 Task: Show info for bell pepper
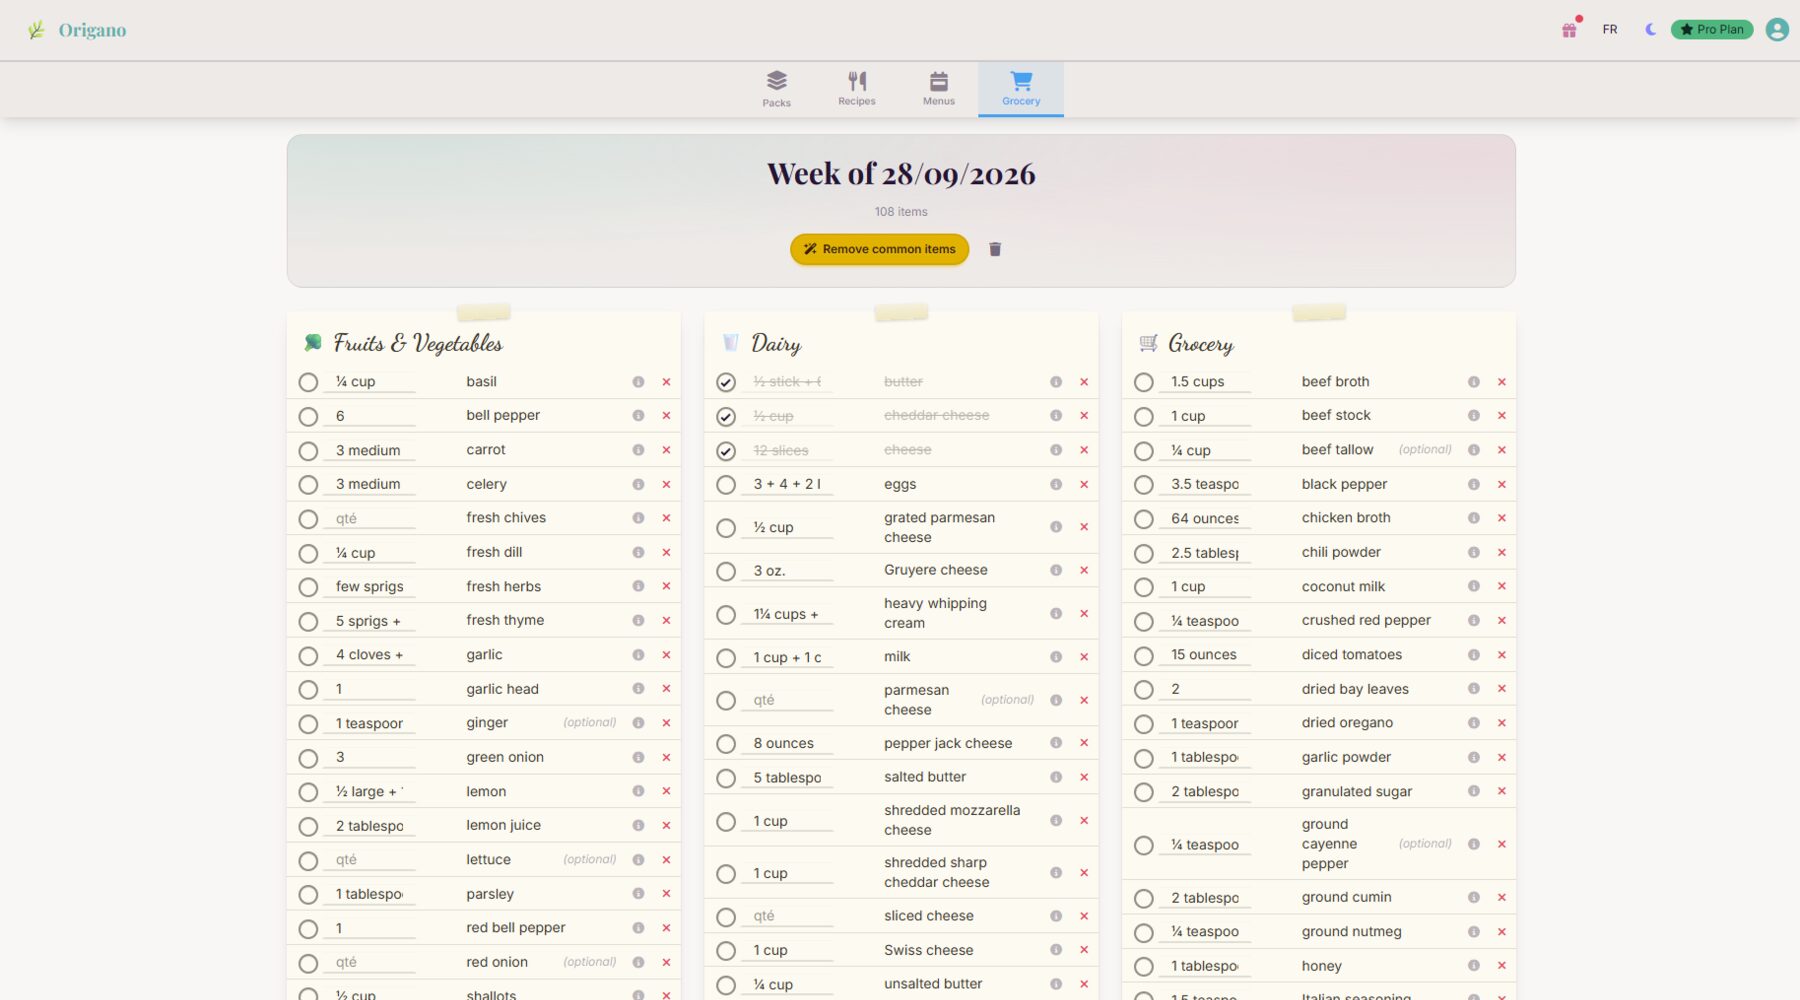(638, 415)
